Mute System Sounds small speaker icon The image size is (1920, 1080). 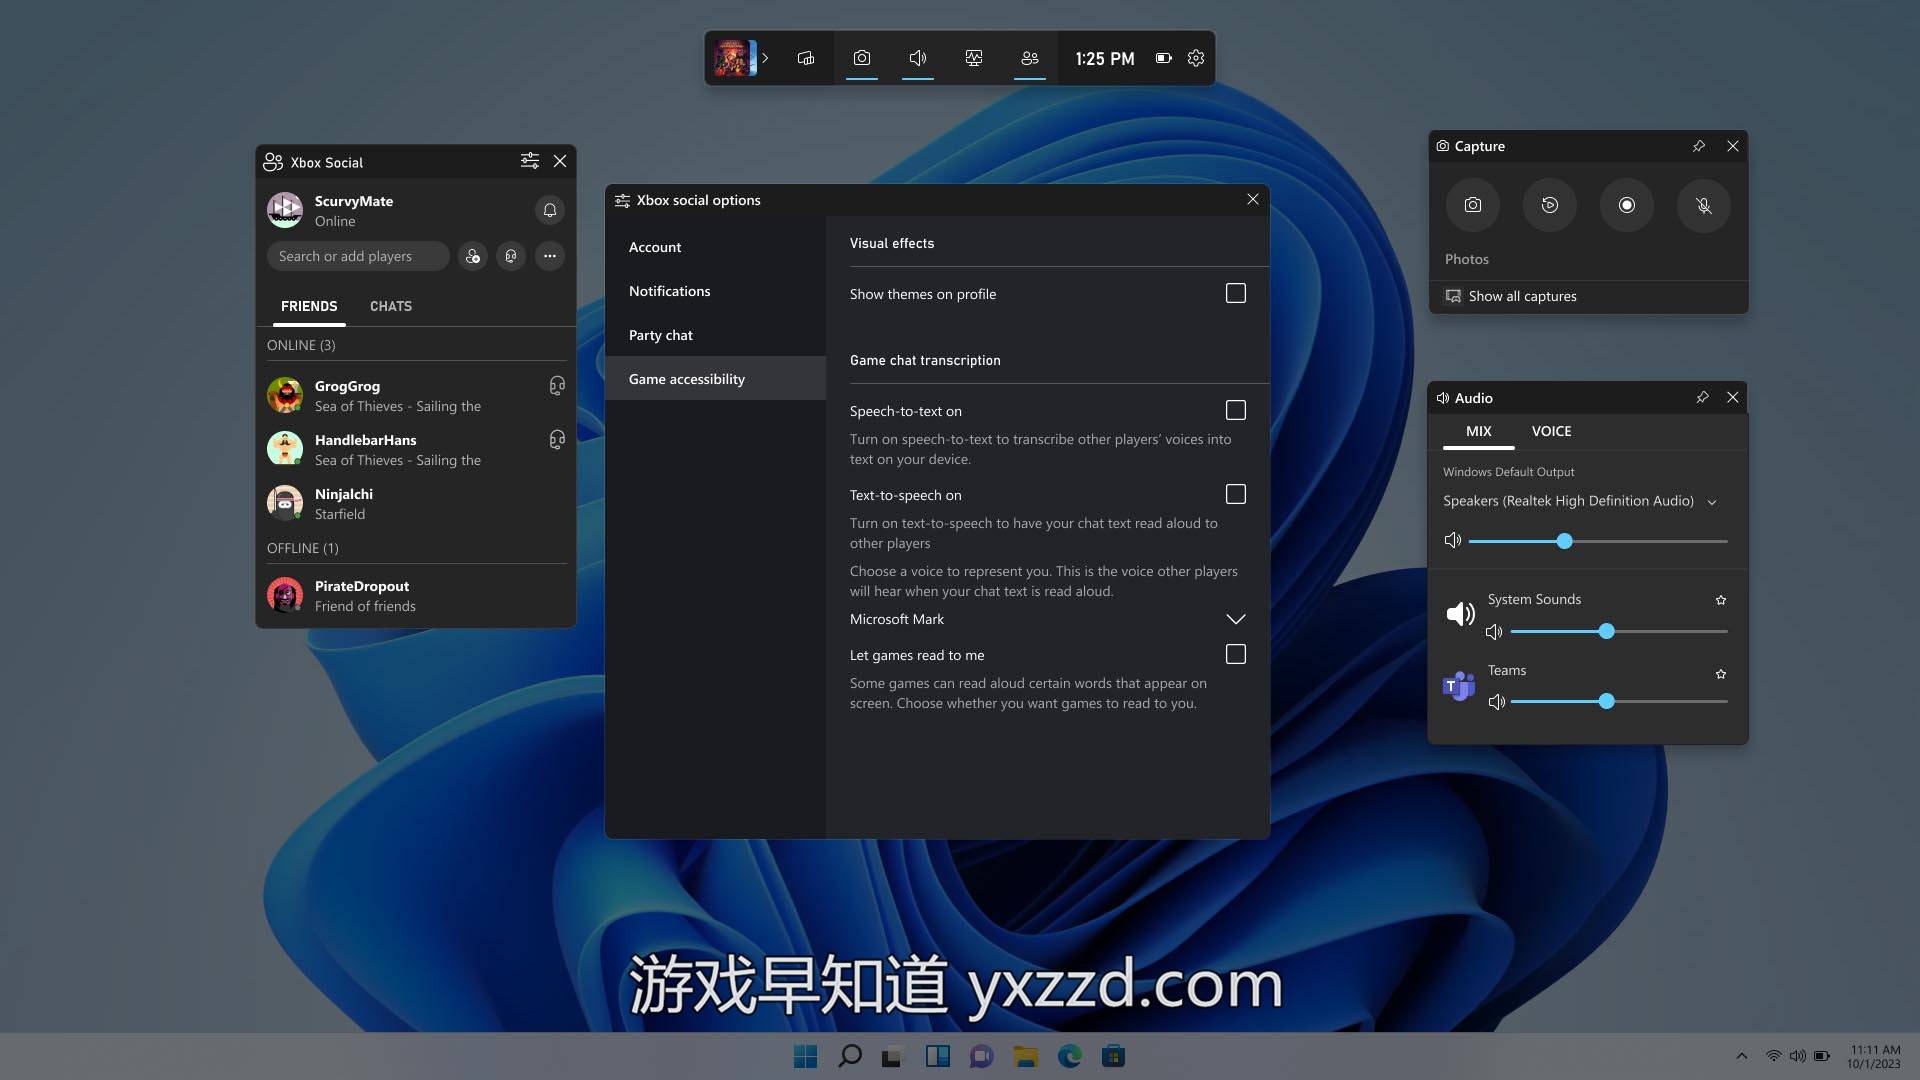1494,632
